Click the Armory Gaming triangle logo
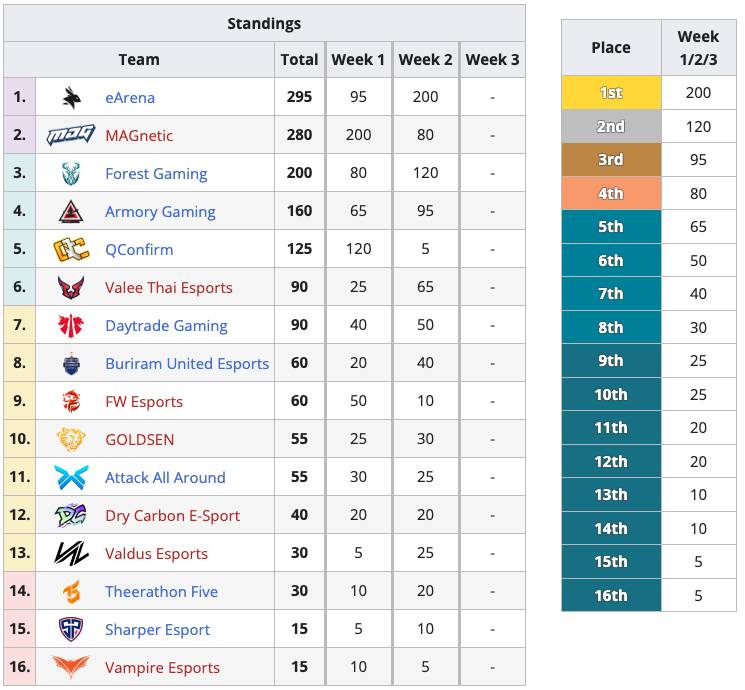The image size is (745, 690). click(71, 211)
